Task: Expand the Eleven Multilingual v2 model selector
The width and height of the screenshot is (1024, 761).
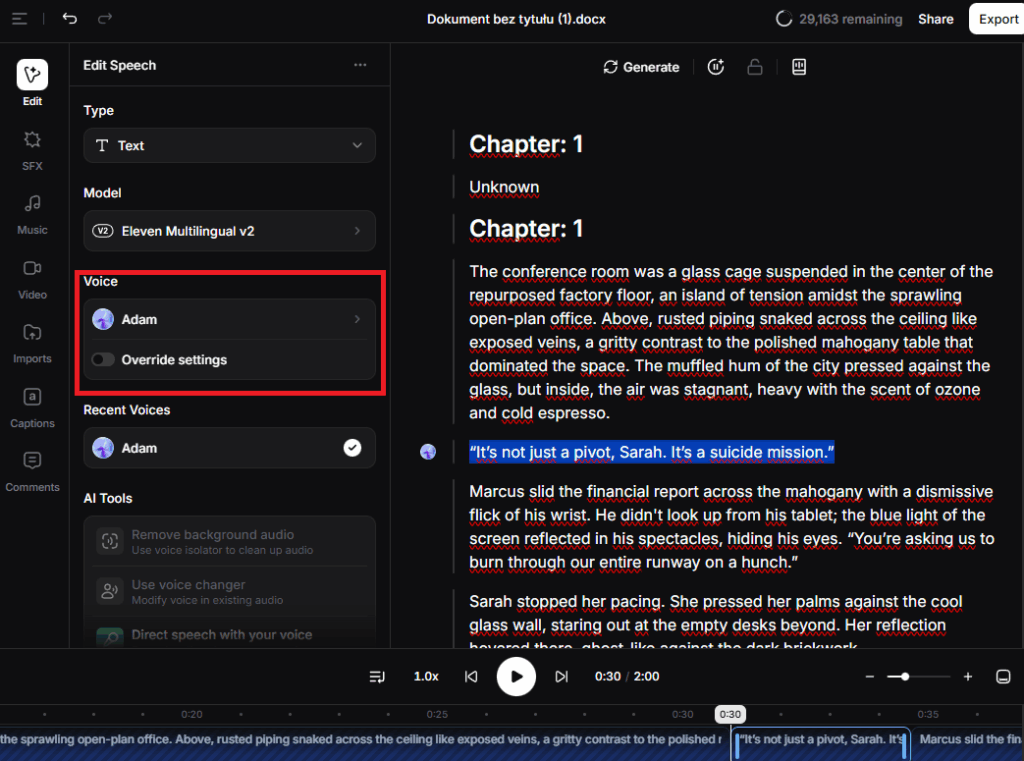Action: click(229, 231)
